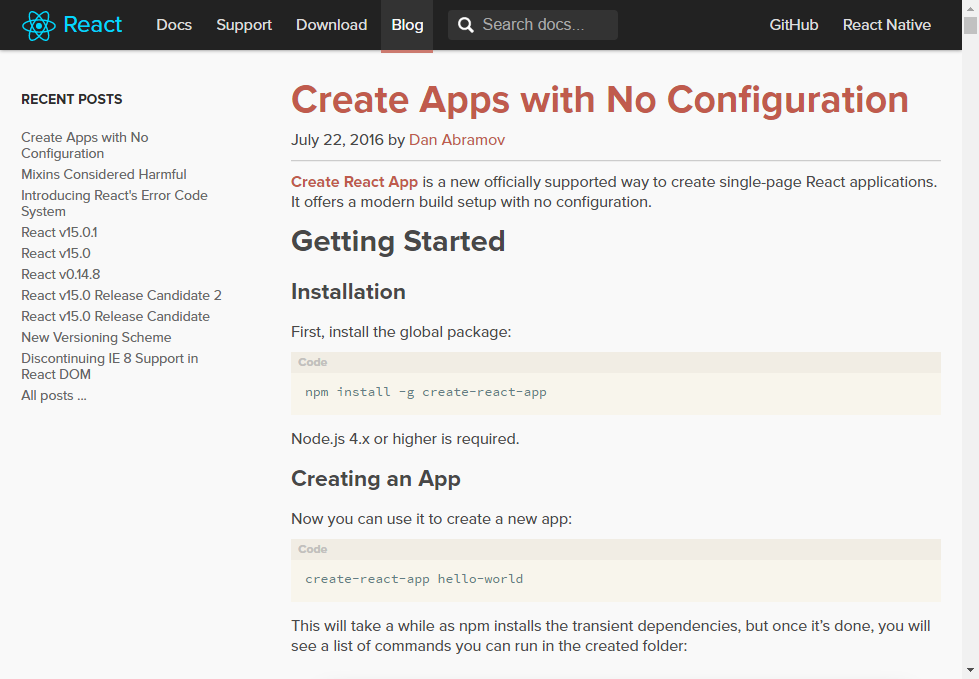This screenshot has height=679, width=979.
Task: Focus the Search docs input field
Action: coord(545,25)
